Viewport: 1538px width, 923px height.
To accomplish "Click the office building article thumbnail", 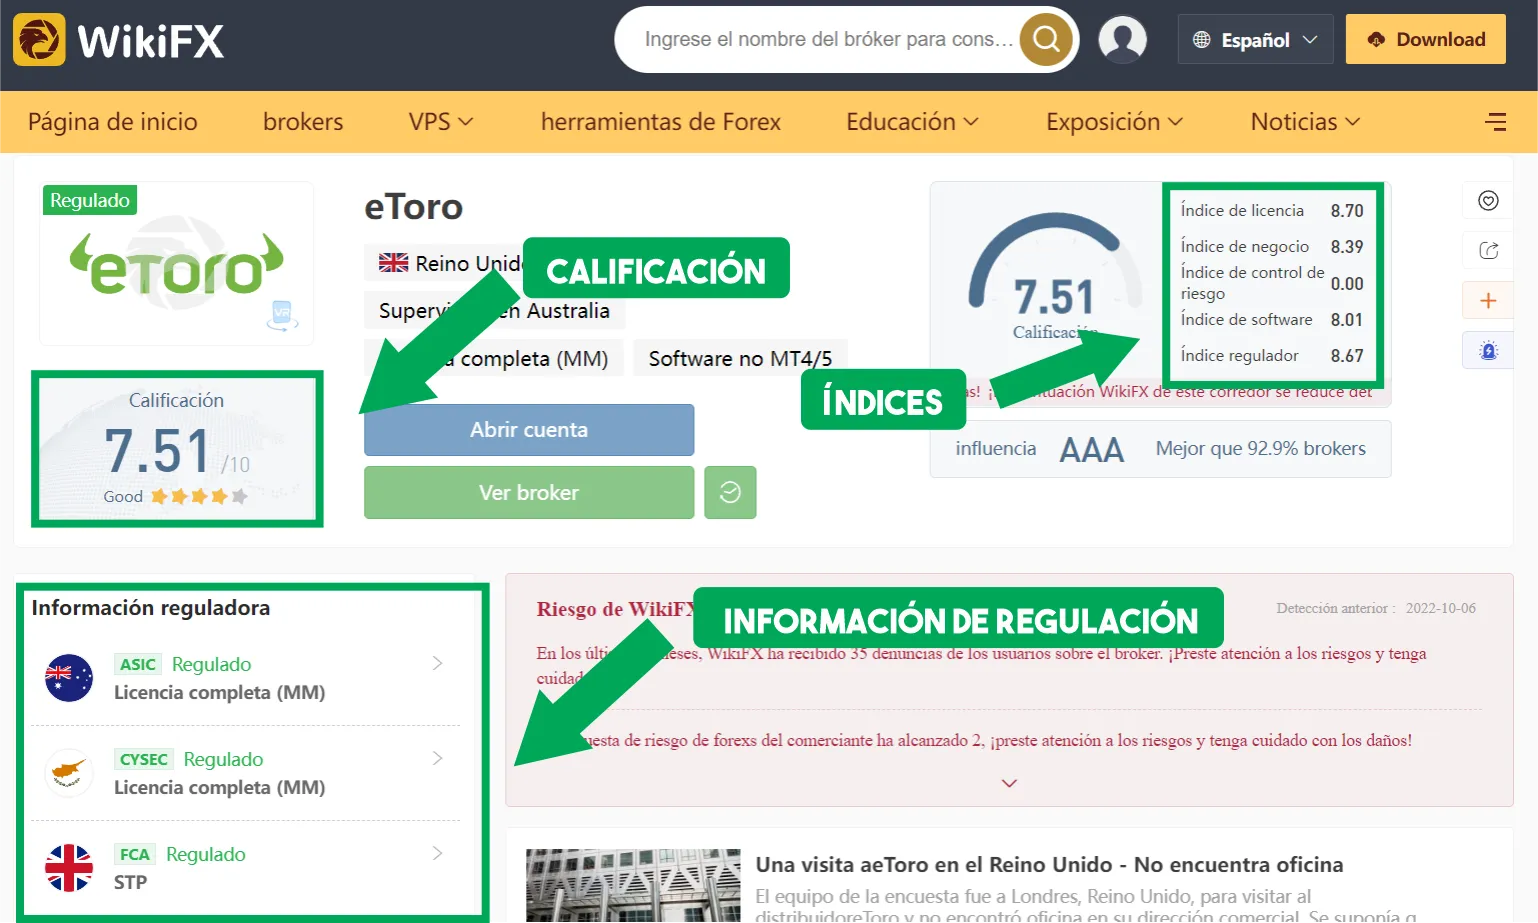I will (633, 886).
